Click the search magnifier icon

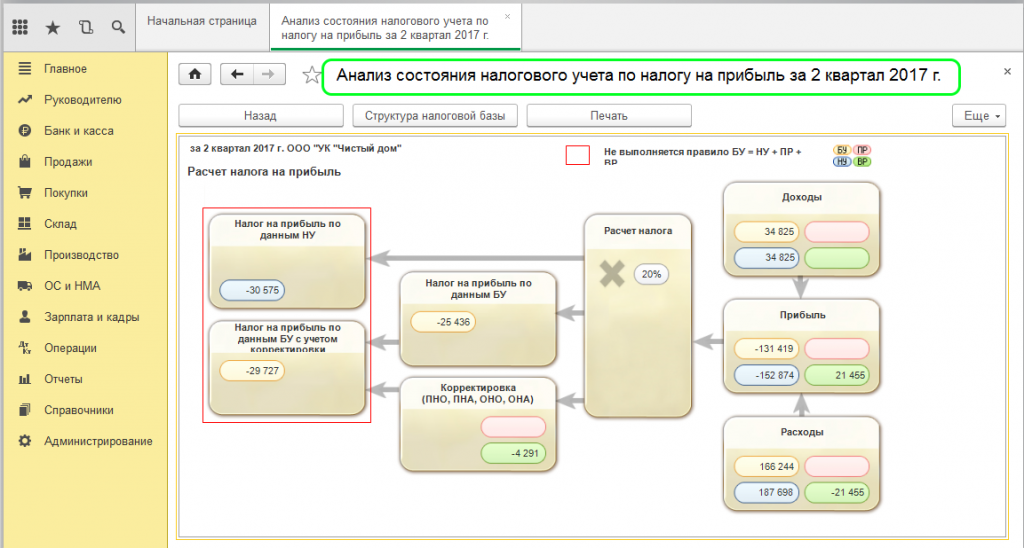click(118, 27)
